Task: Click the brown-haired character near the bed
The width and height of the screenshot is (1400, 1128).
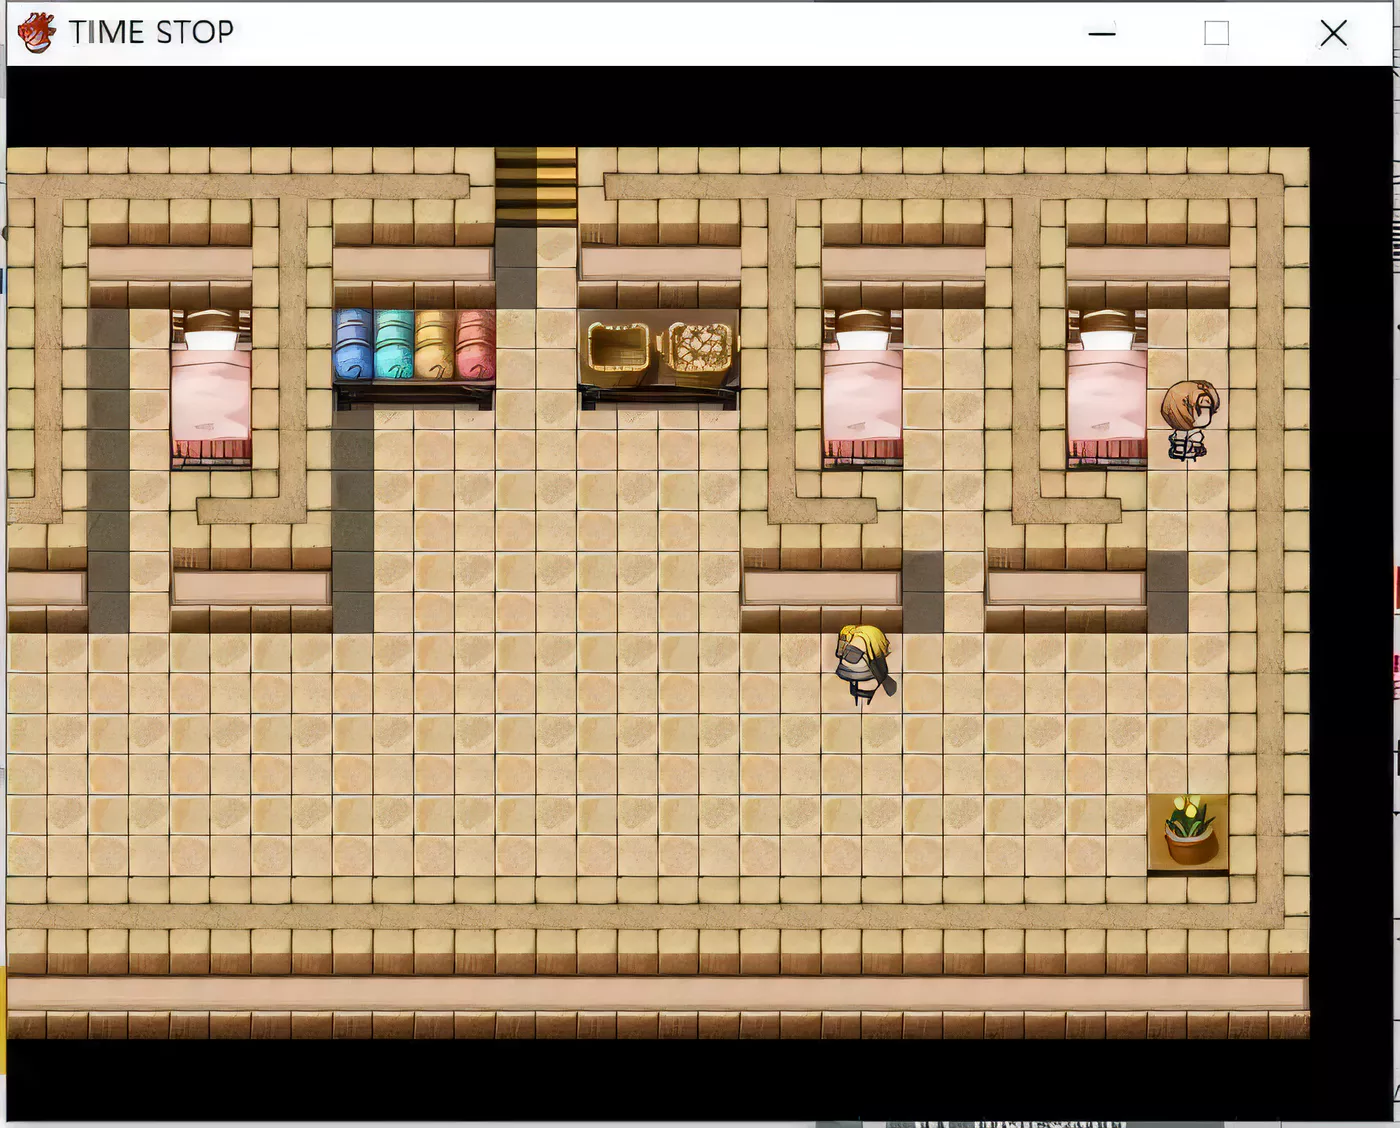Action: click(x=1189, y=419)
